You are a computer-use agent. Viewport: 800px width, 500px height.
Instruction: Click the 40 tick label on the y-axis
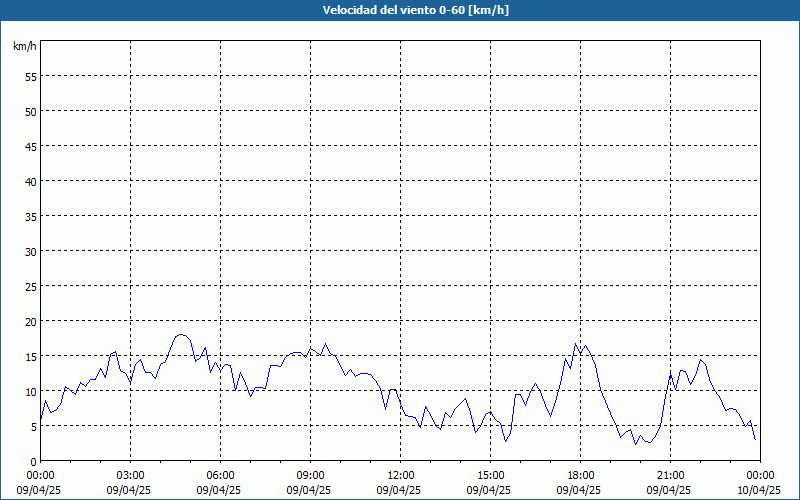[x=31, y=181]
